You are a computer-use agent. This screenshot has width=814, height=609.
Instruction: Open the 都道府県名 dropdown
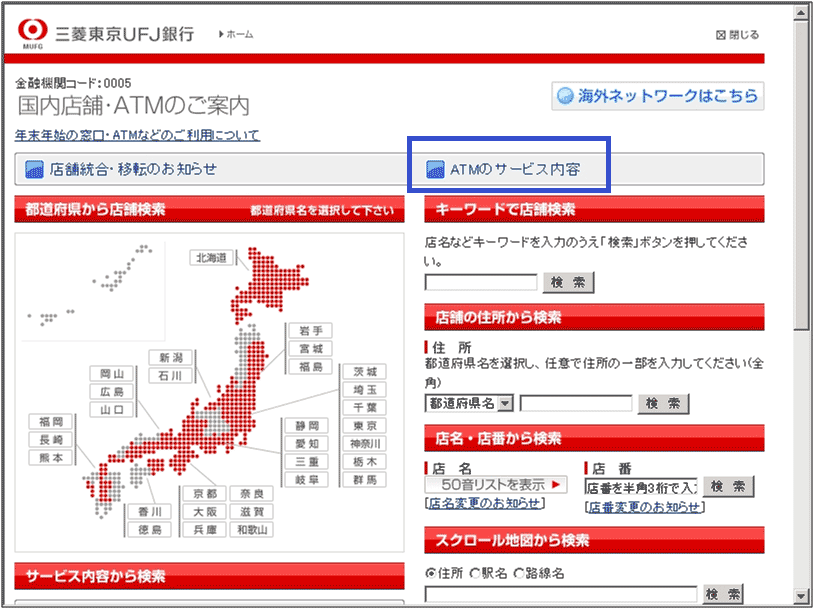click(x=469, y=403)
